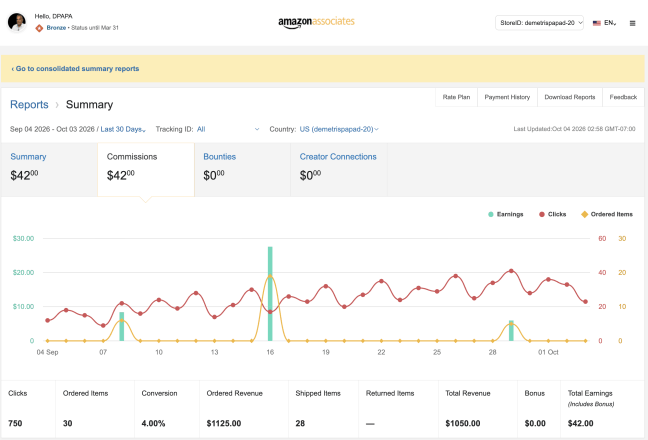This screenshot has width=648, height=440.
Task: Select the Summary earnings tab
Action: point(49,169)
